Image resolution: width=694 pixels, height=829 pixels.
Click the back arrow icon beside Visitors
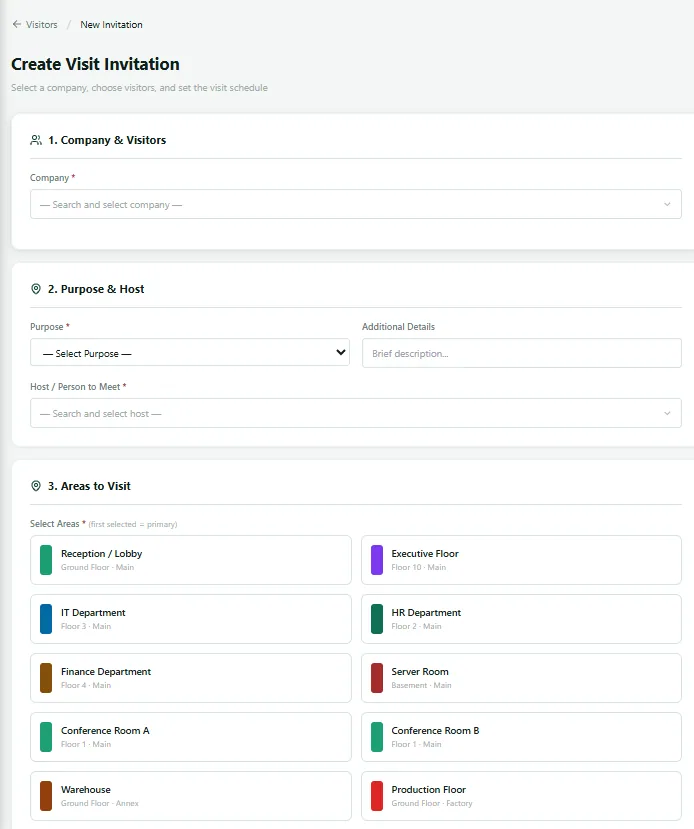point(17,24)
